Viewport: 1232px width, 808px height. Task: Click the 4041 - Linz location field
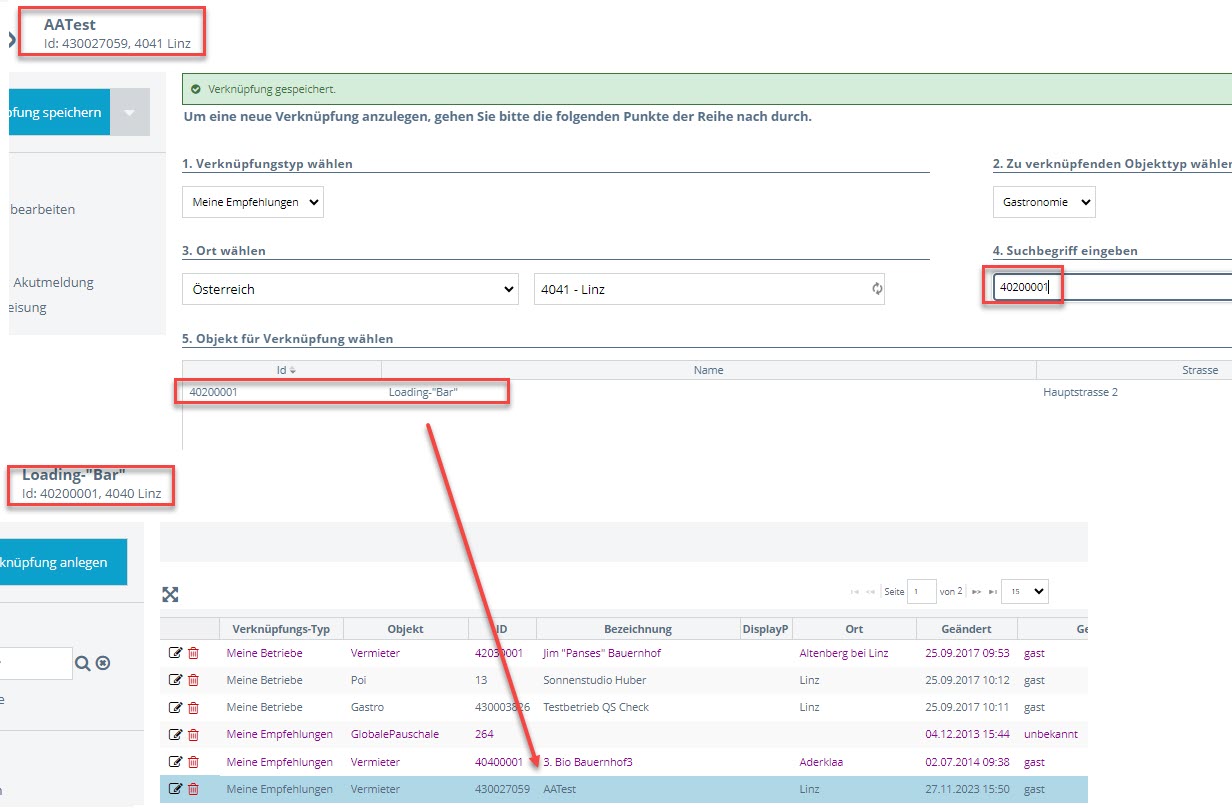click(x=709, y=289)
